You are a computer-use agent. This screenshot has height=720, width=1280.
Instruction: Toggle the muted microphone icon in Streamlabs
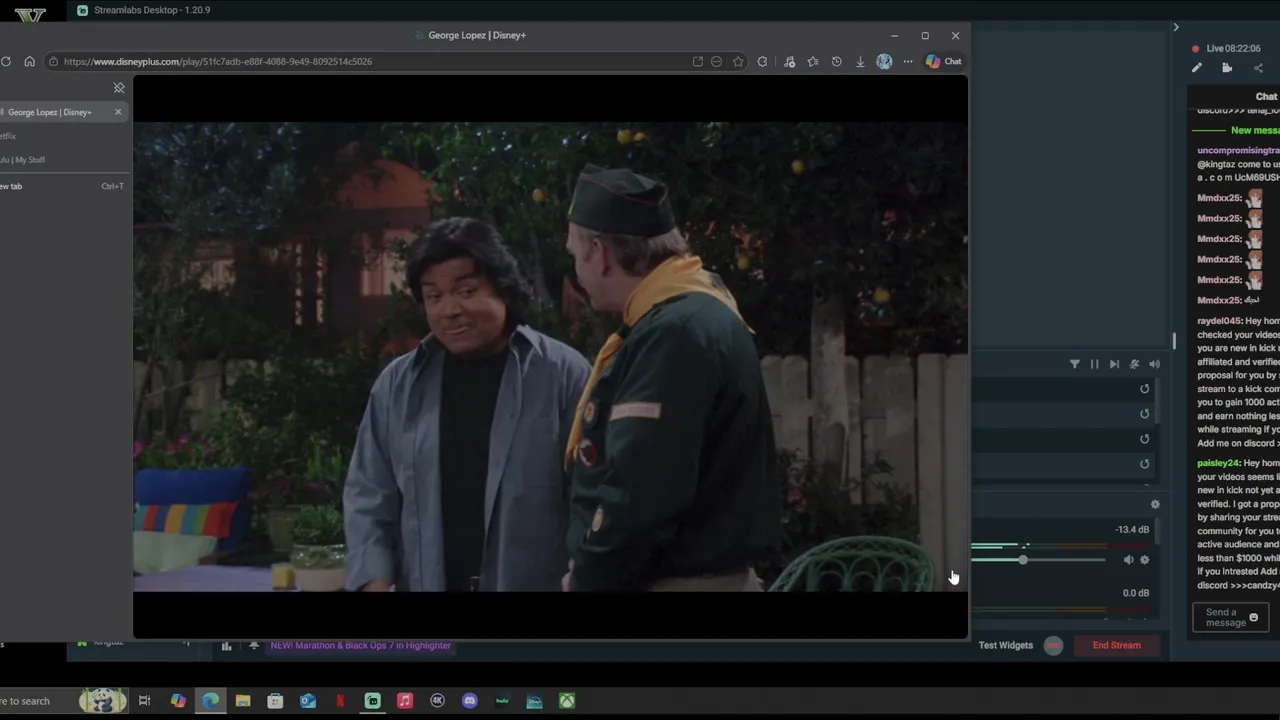(x=1134, y=365)
